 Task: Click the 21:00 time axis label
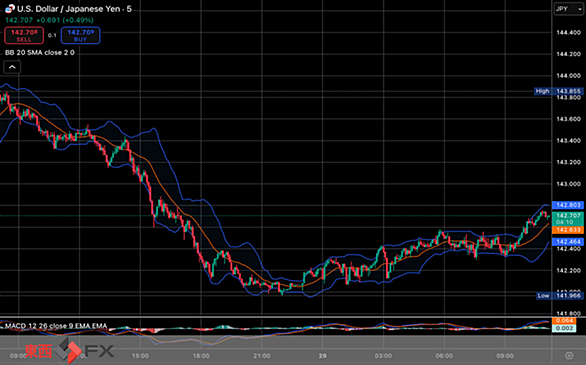coord(262,356)
